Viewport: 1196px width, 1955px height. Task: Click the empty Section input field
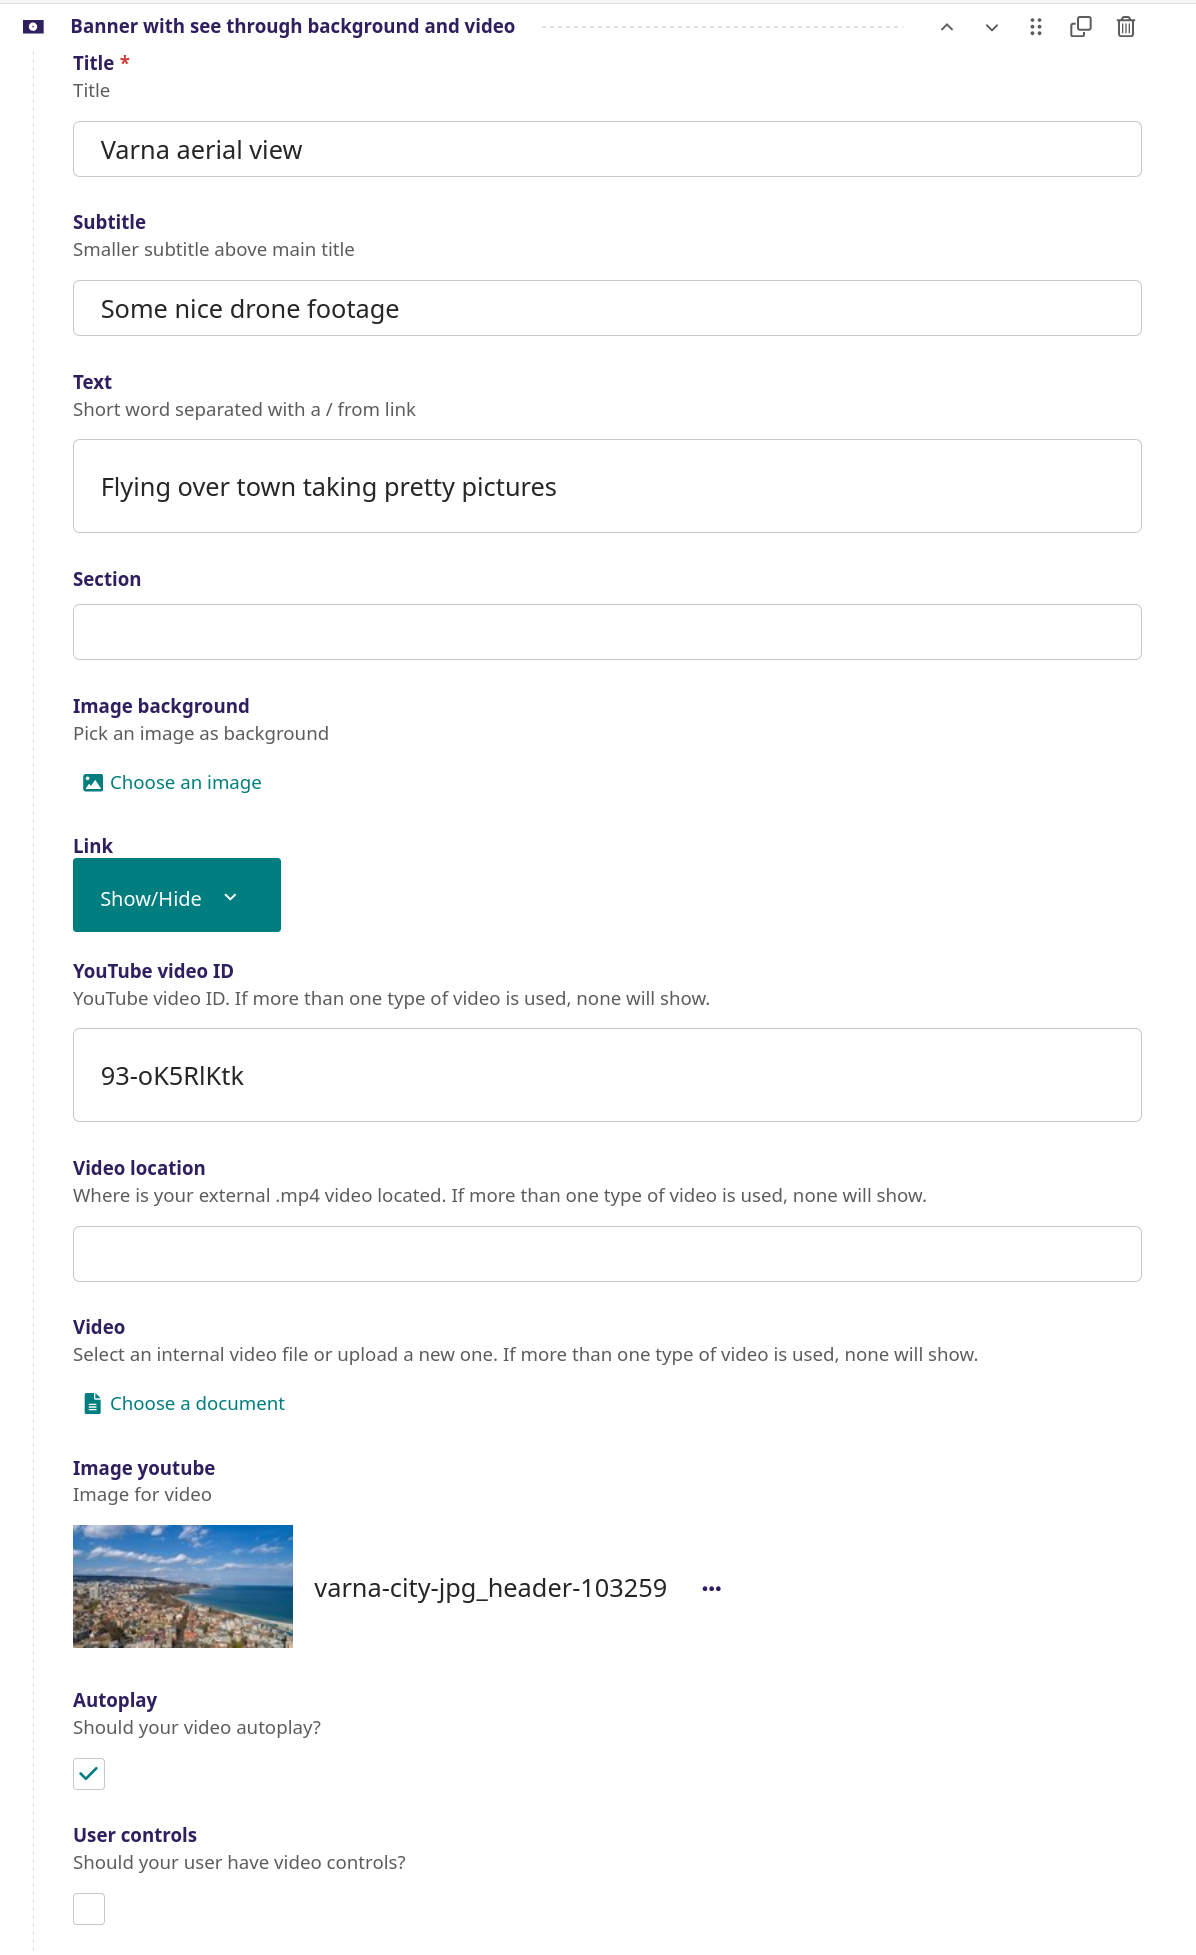point(607,632)
